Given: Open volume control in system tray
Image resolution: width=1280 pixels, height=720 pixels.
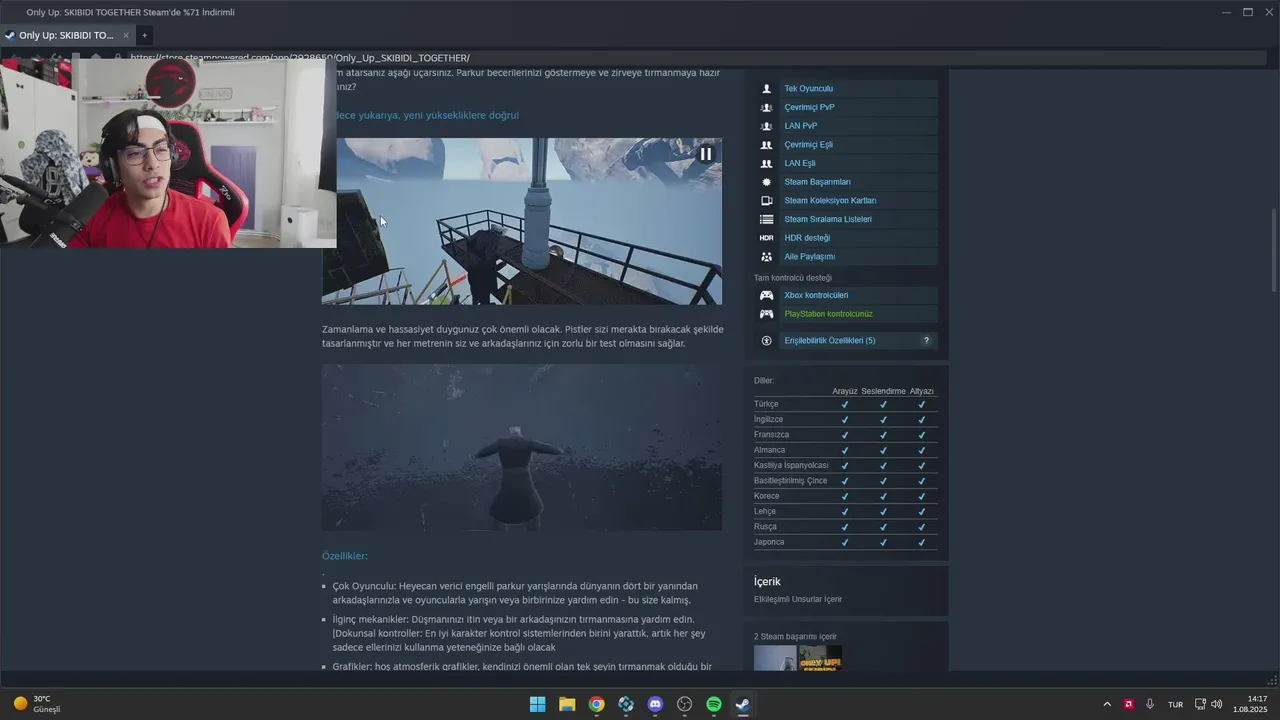Looking at the screenshot, I should (1217, 704).
